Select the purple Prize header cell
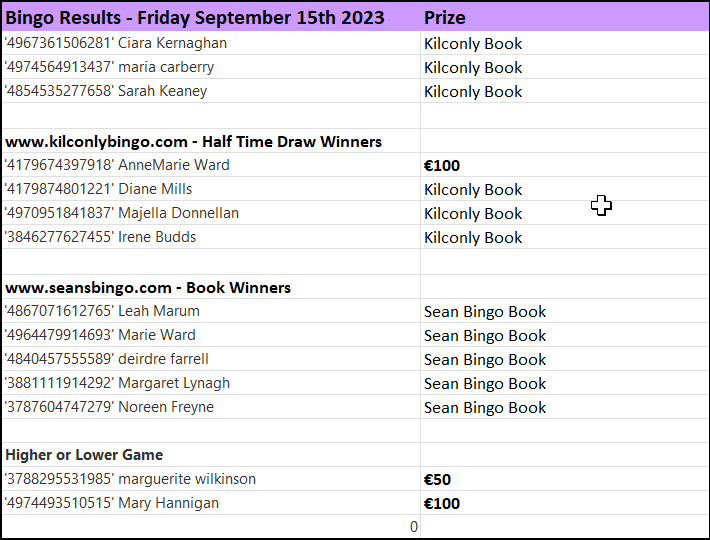The height and width of the screenshot is (540, 710). pos(565,18)
